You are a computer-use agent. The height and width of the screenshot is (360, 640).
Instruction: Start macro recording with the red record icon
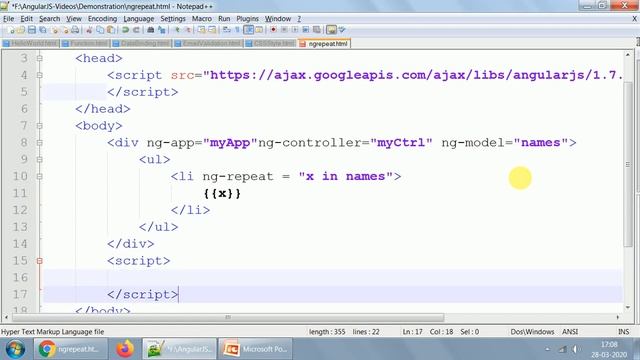click(x=273, y=30)
